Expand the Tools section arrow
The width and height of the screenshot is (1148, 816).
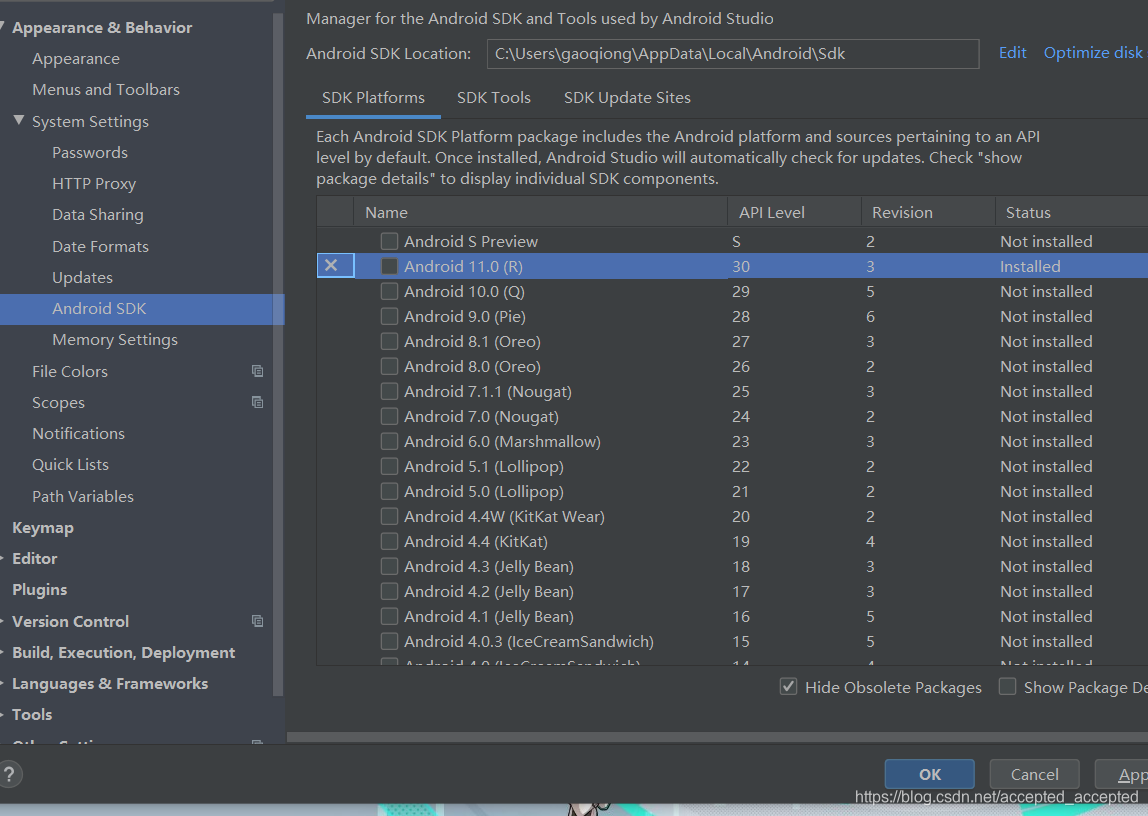pos(3,714)
